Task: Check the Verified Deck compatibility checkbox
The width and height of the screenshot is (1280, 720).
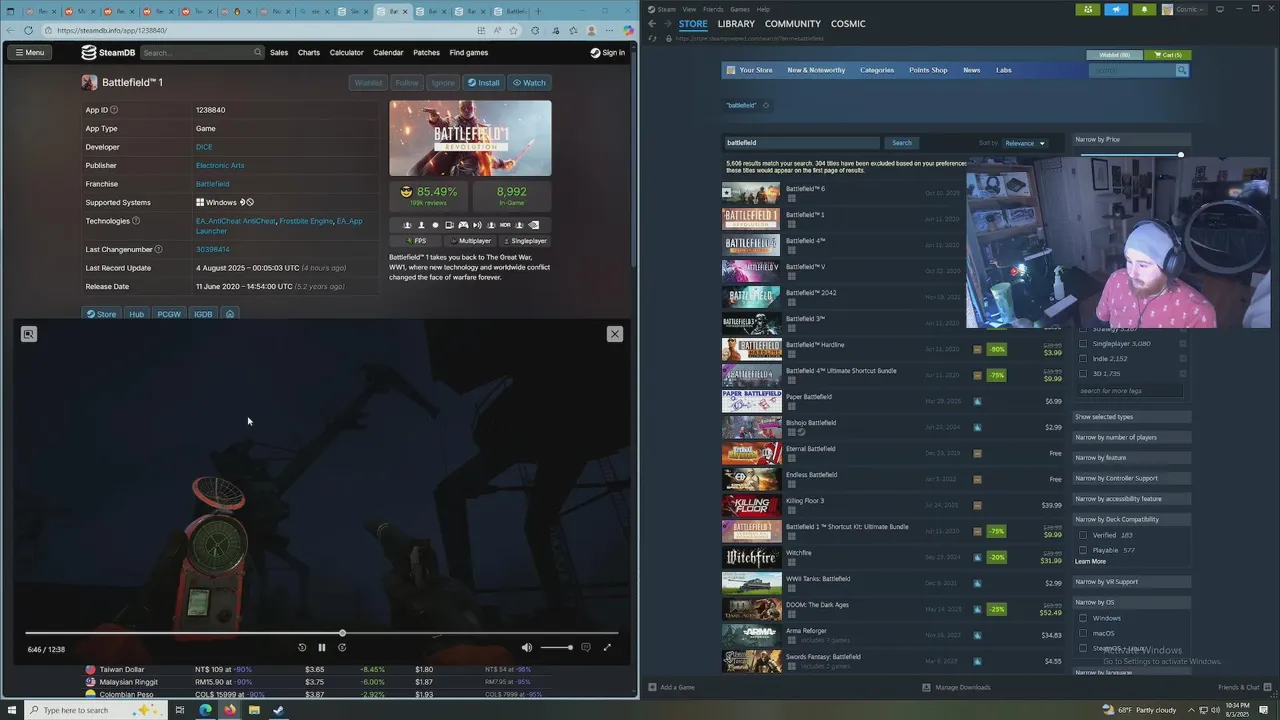Action: pos(1083,535)
